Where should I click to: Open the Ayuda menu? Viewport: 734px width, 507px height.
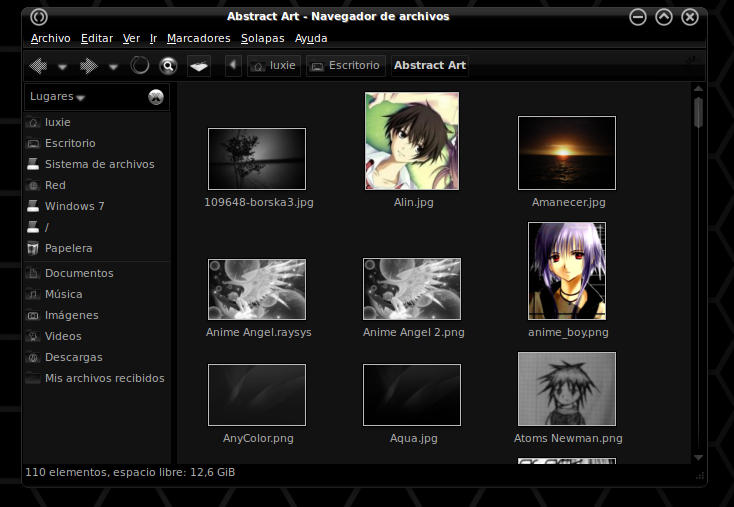click(x=311, y=38)
